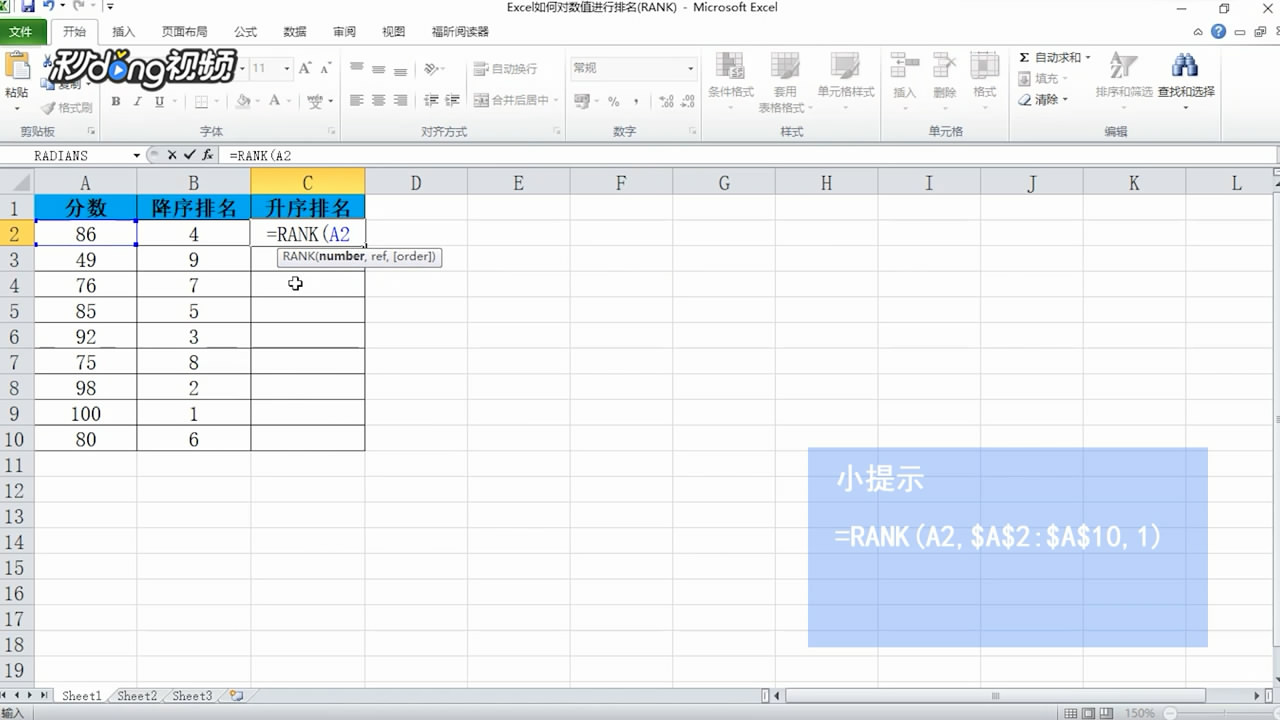The image size is (1280, 720).
Task: Click the delete cells 删除 icon
Action: (945, 65)
